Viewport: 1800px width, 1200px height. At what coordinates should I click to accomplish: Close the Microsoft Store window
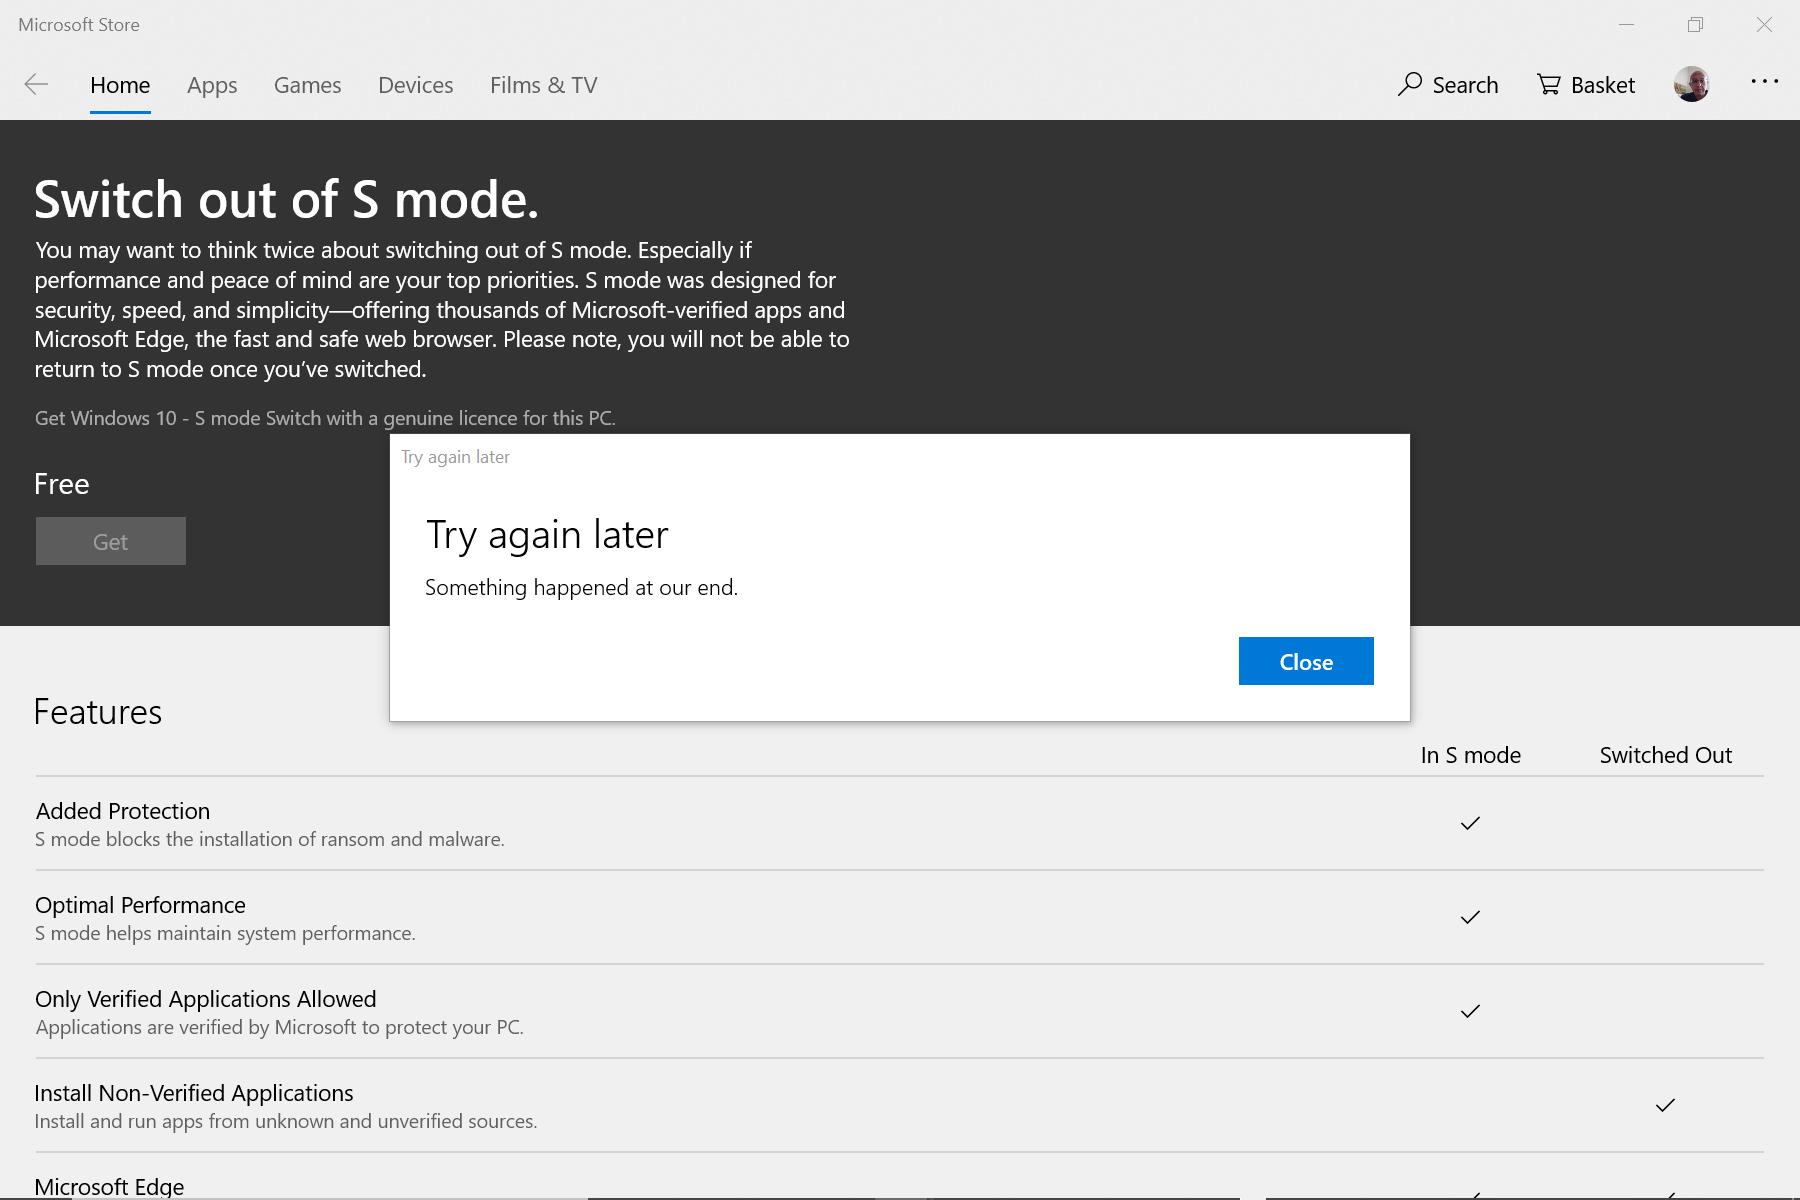coord(1764,25)
